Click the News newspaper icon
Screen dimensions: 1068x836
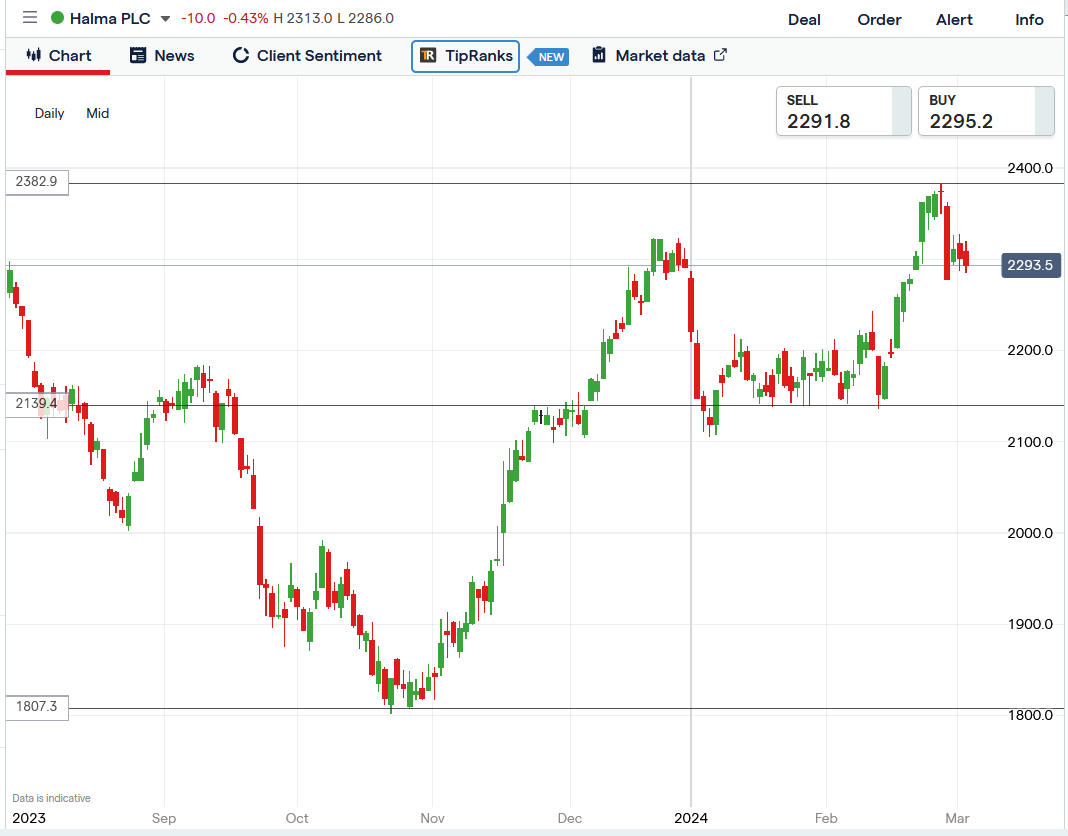[138, 55]
